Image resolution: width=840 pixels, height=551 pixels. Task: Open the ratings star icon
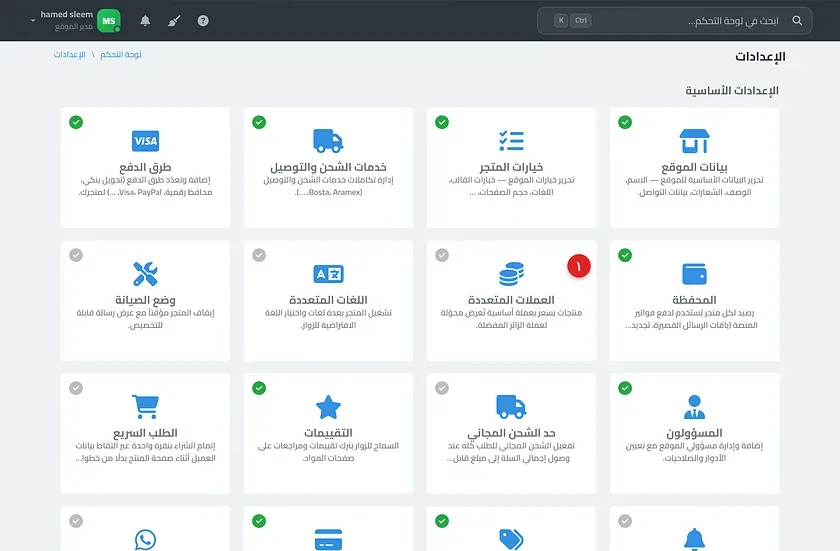(x=328, y=406)
